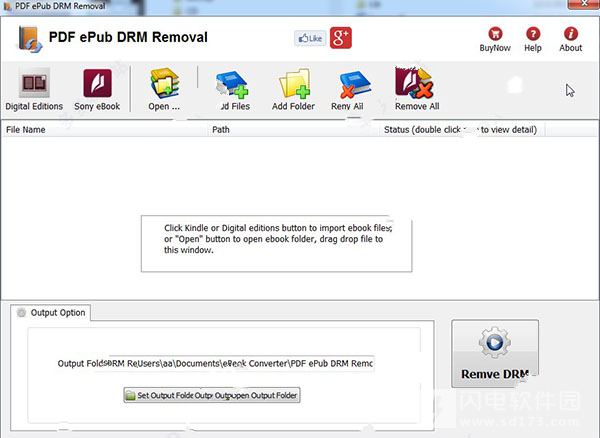600x438 pixels.
Task: Click the Facebook Like button
Action: click(x=310, y=38)
